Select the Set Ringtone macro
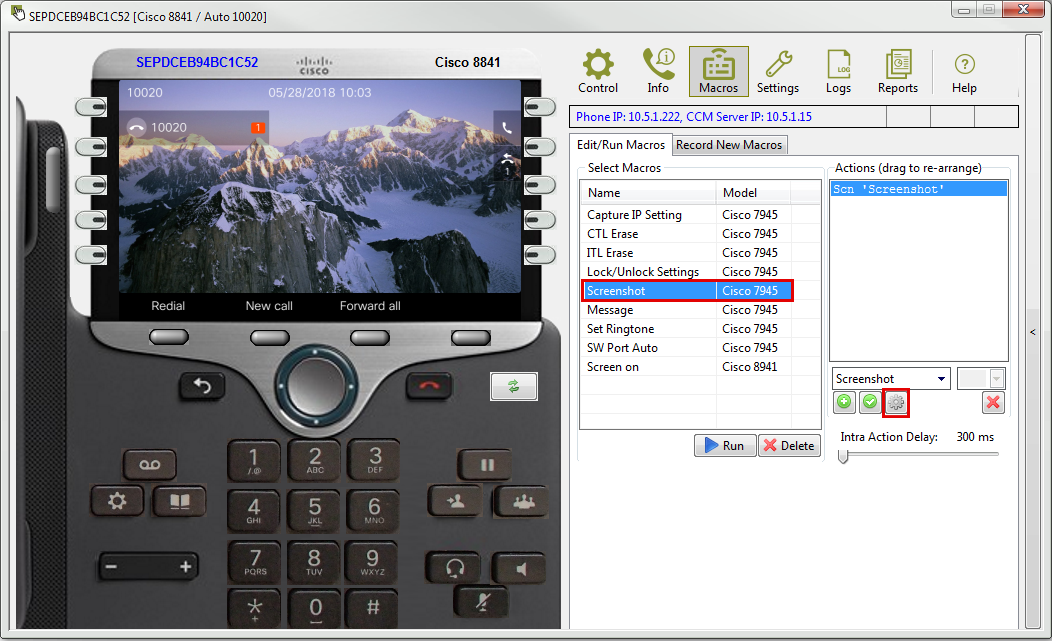 pos(700,329)
